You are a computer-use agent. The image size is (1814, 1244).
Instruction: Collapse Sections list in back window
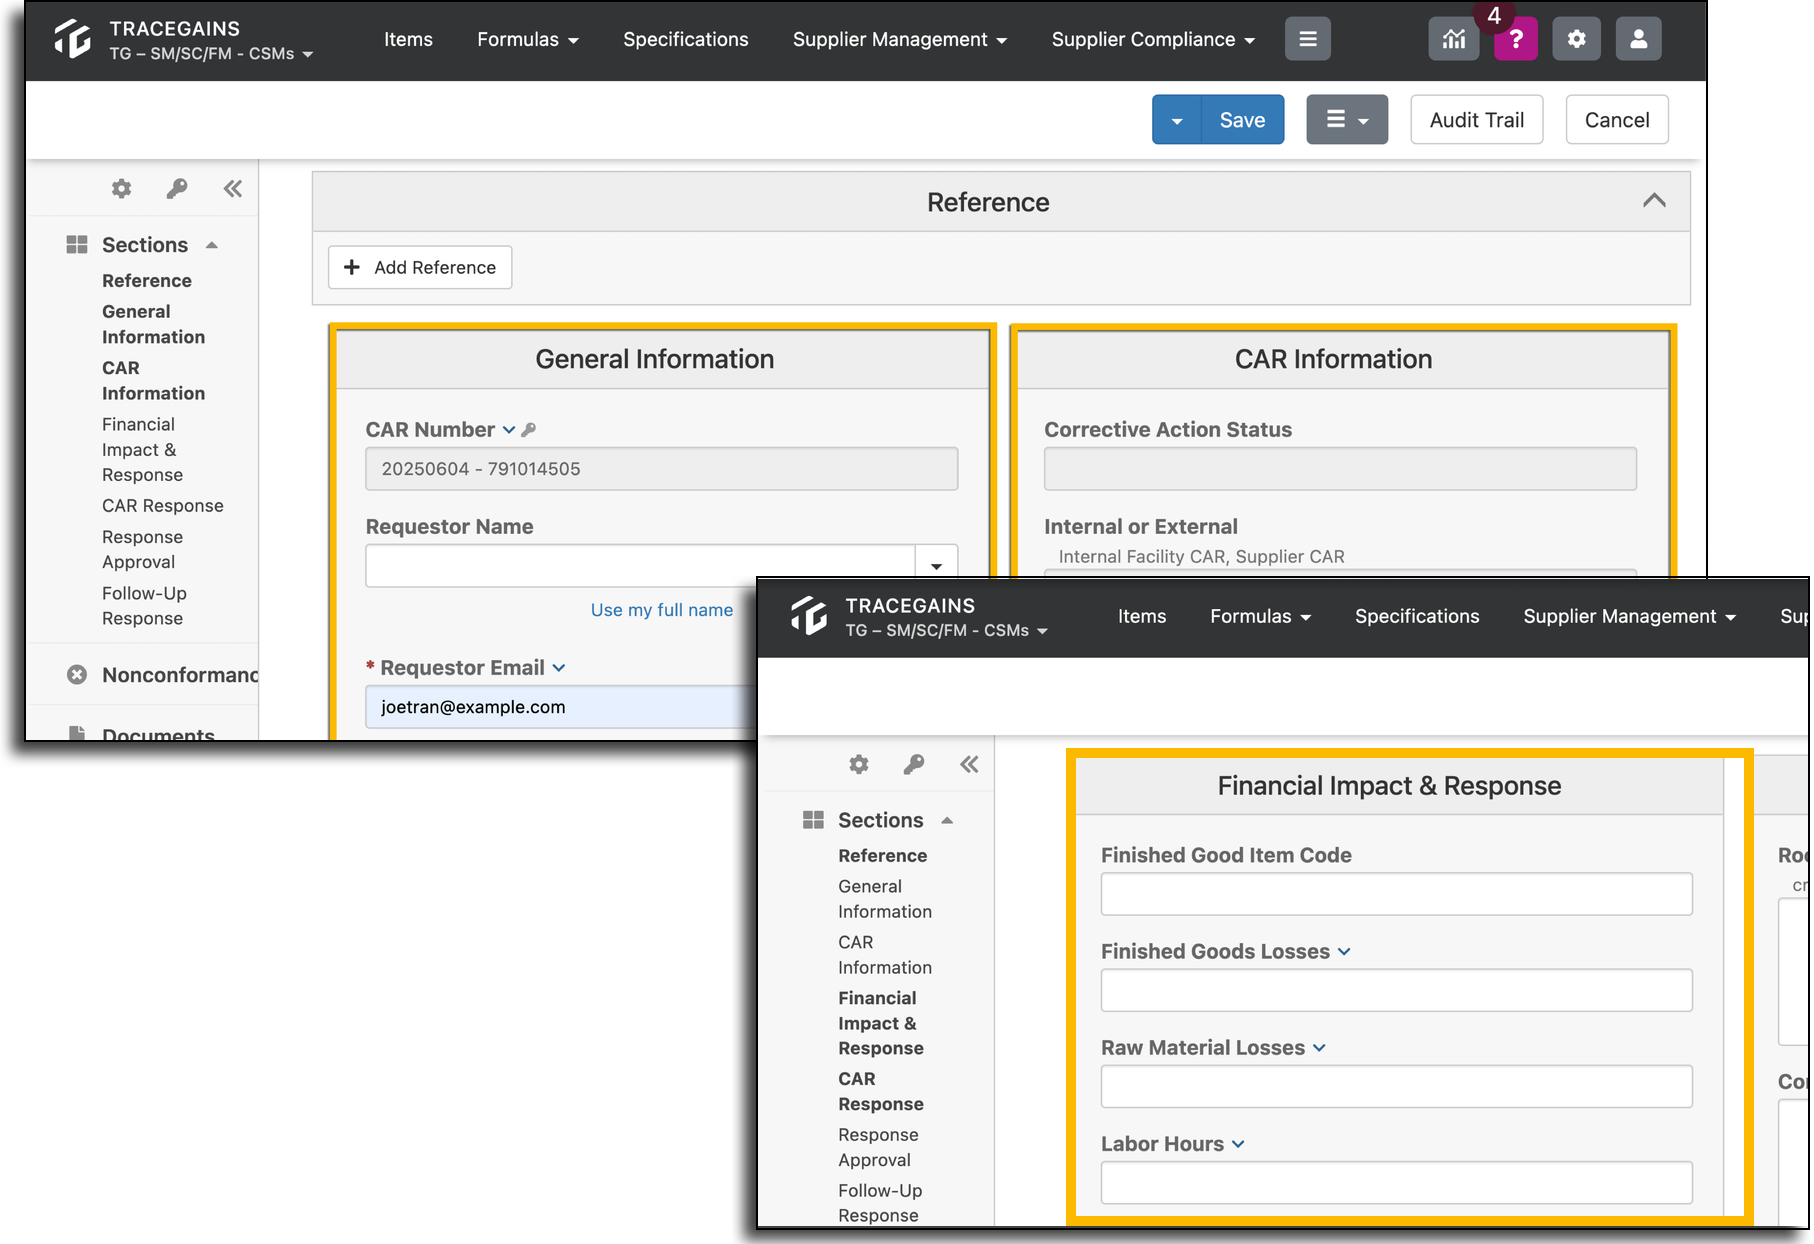[212, 246]
